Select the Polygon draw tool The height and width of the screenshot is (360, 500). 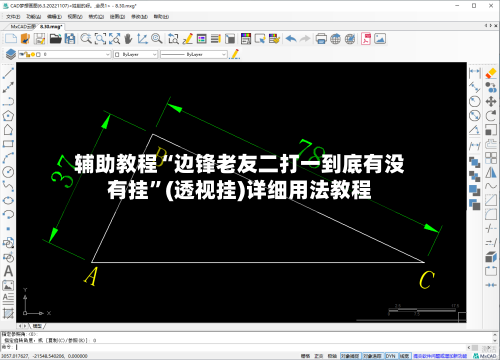[x=8, y=115]
